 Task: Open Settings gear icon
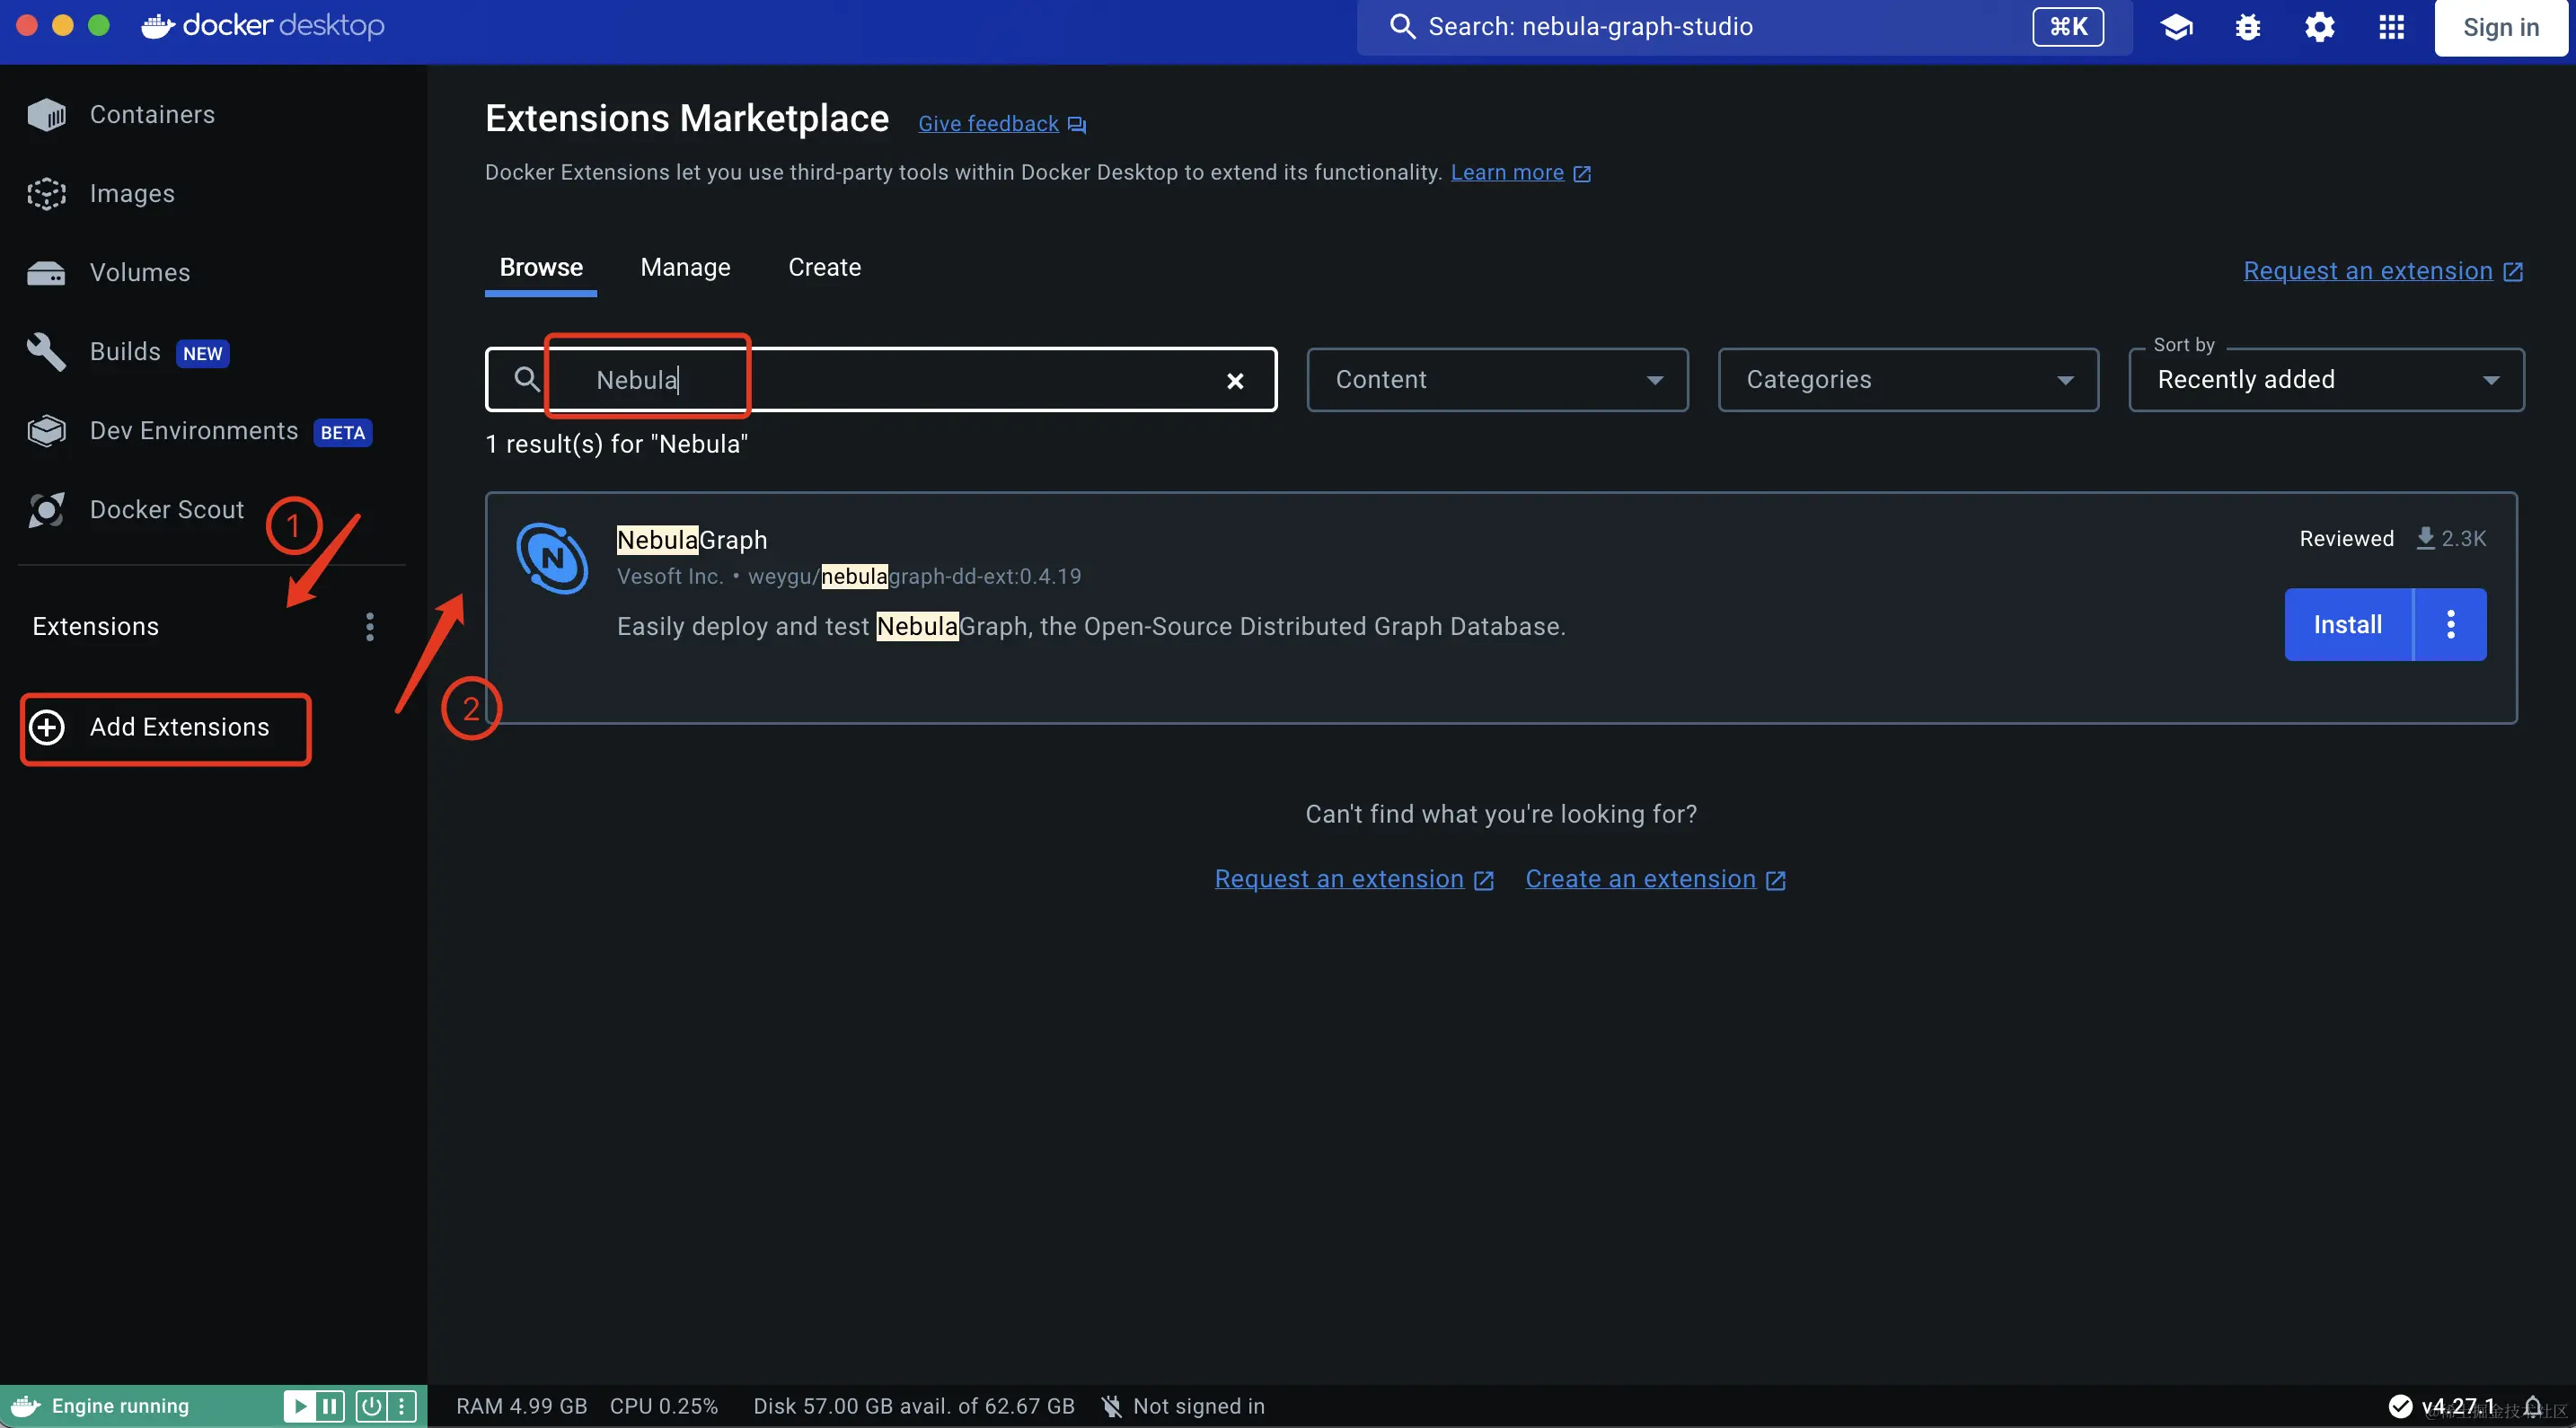coord(2320,27)
